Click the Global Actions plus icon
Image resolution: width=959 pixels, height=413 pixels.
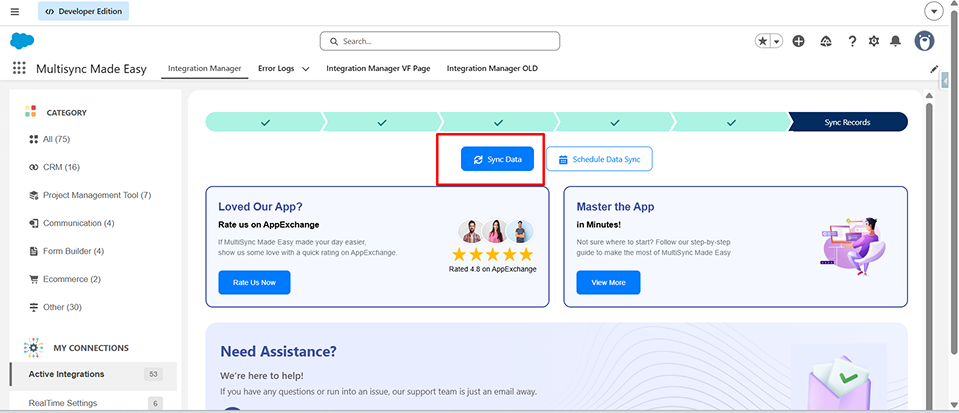coord(798,41)
